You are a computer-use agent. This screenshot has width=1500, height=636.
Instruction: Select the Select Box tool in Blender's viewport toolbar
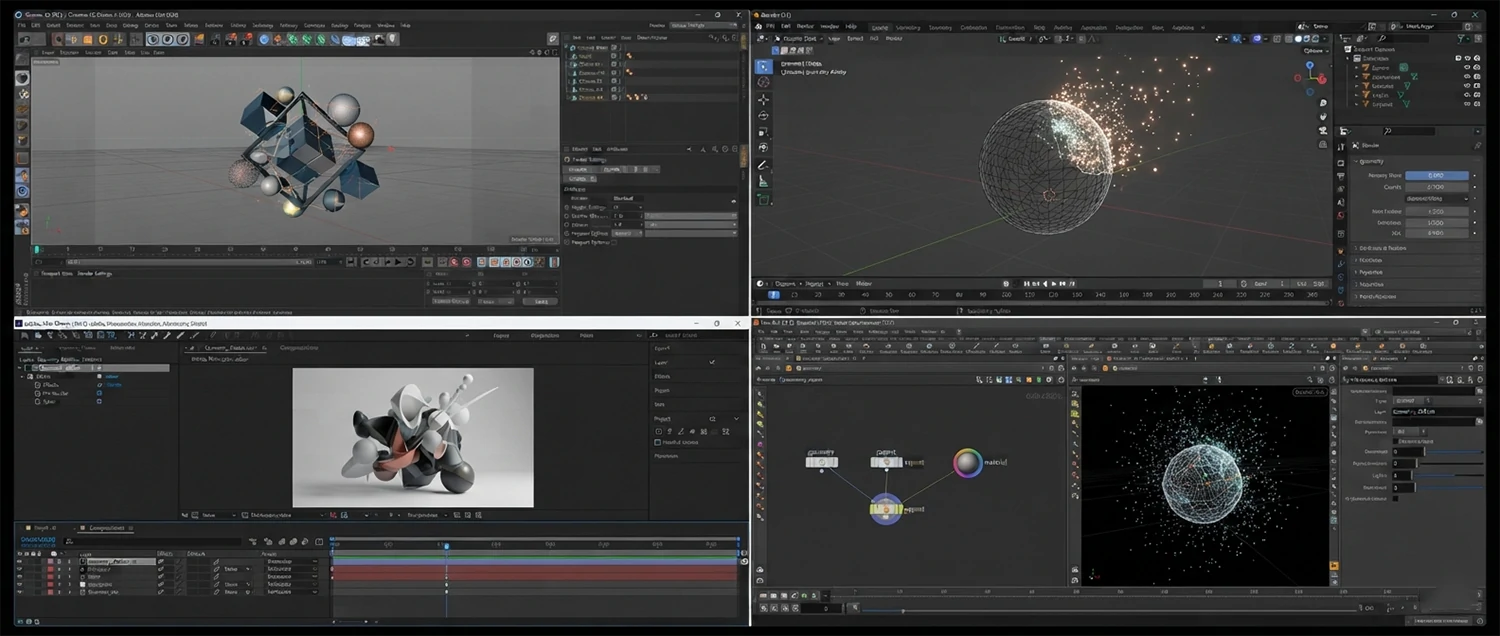[763, 67]
